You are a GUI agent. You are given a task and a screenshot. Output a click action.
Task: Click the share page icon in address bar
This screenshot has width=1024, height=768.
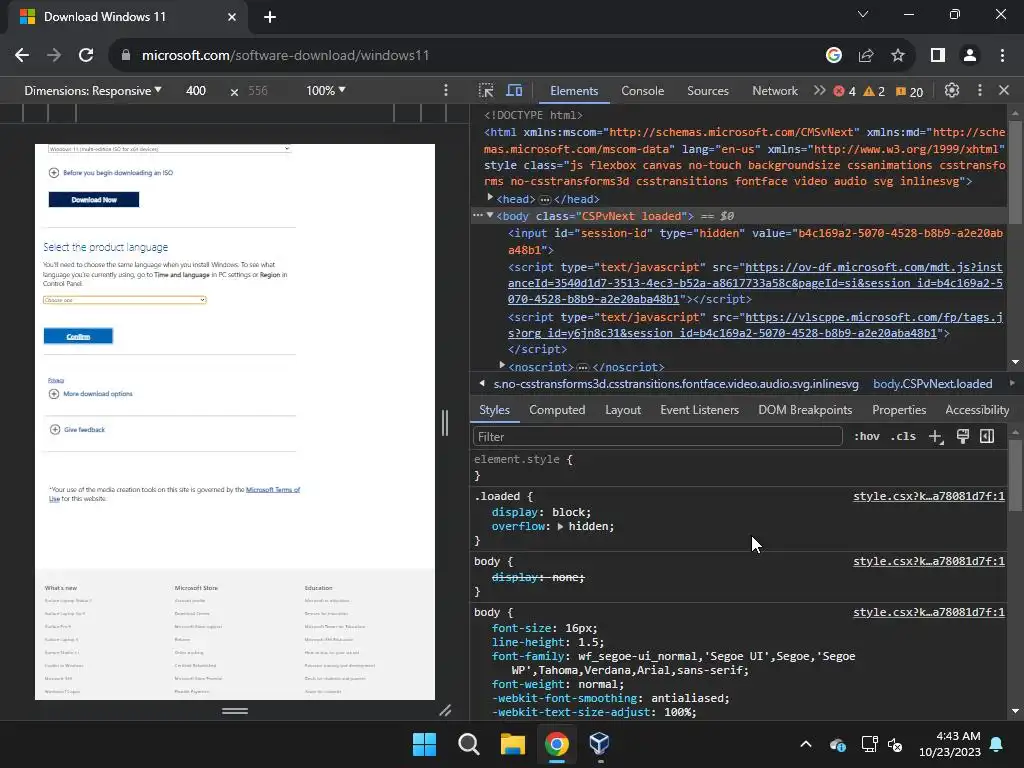click(x=866, y=56)
